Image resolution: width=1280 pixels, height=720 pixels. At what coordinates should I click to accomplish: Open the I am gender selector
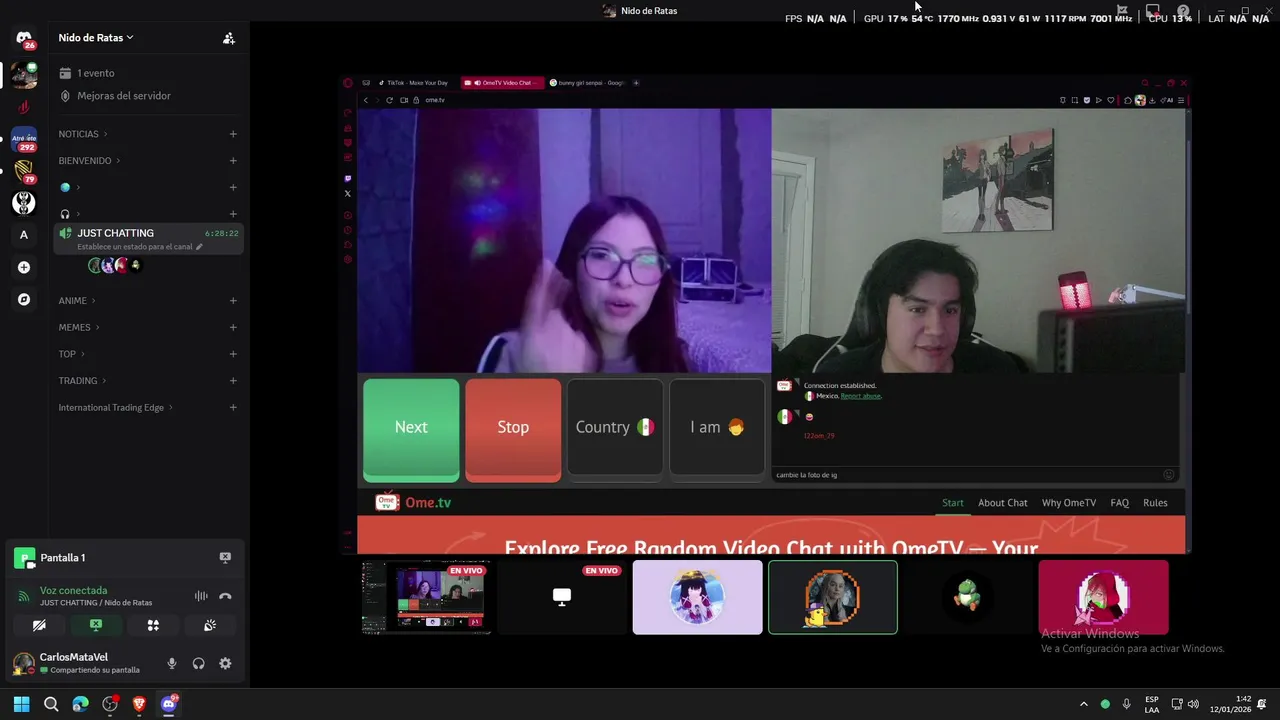[x=717, y=428]
